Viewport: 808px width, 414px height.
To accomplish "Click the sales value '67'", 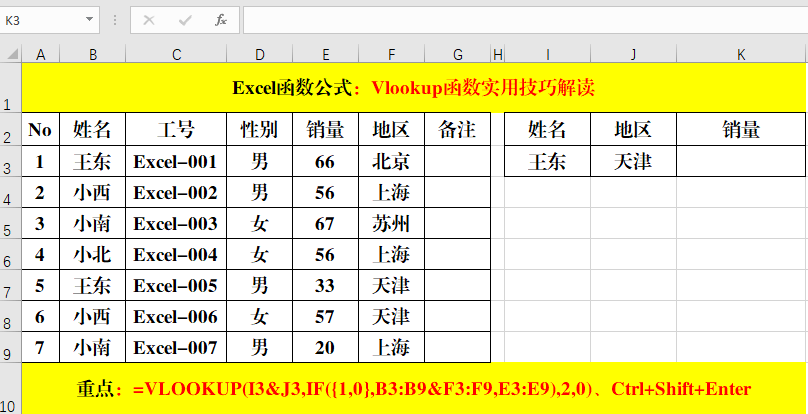I will pyautogui.click(x=326, y=223).
